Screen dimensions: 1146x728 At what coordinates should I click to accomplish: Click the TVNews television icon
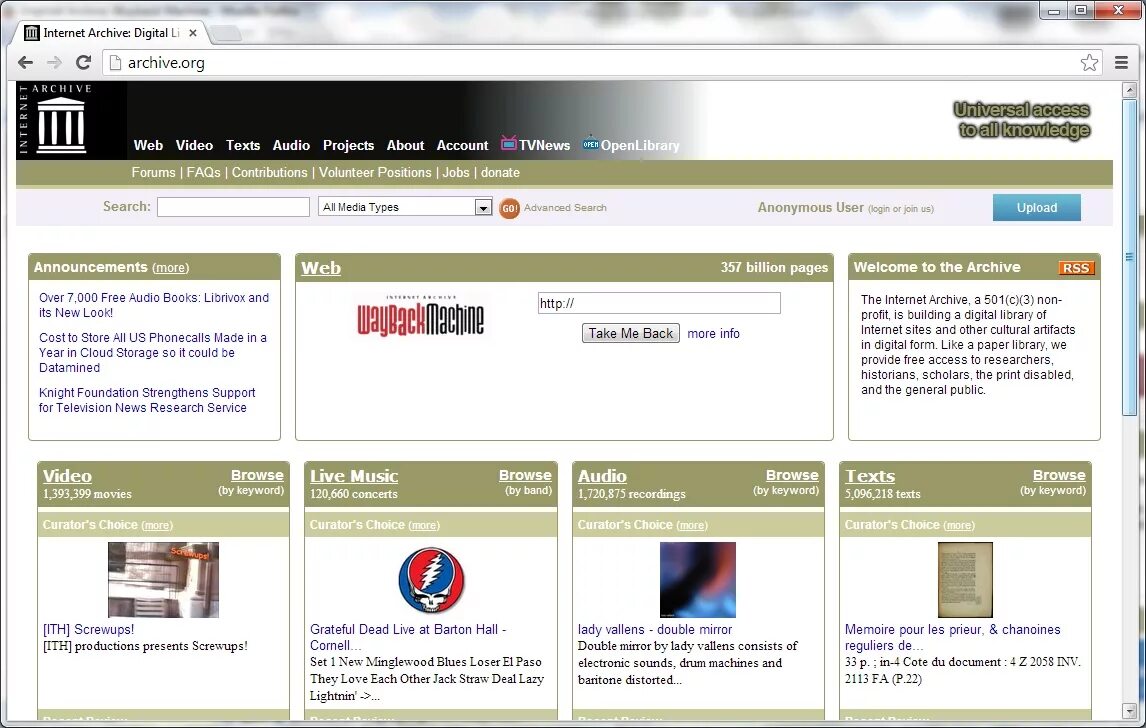coord(509,143)
